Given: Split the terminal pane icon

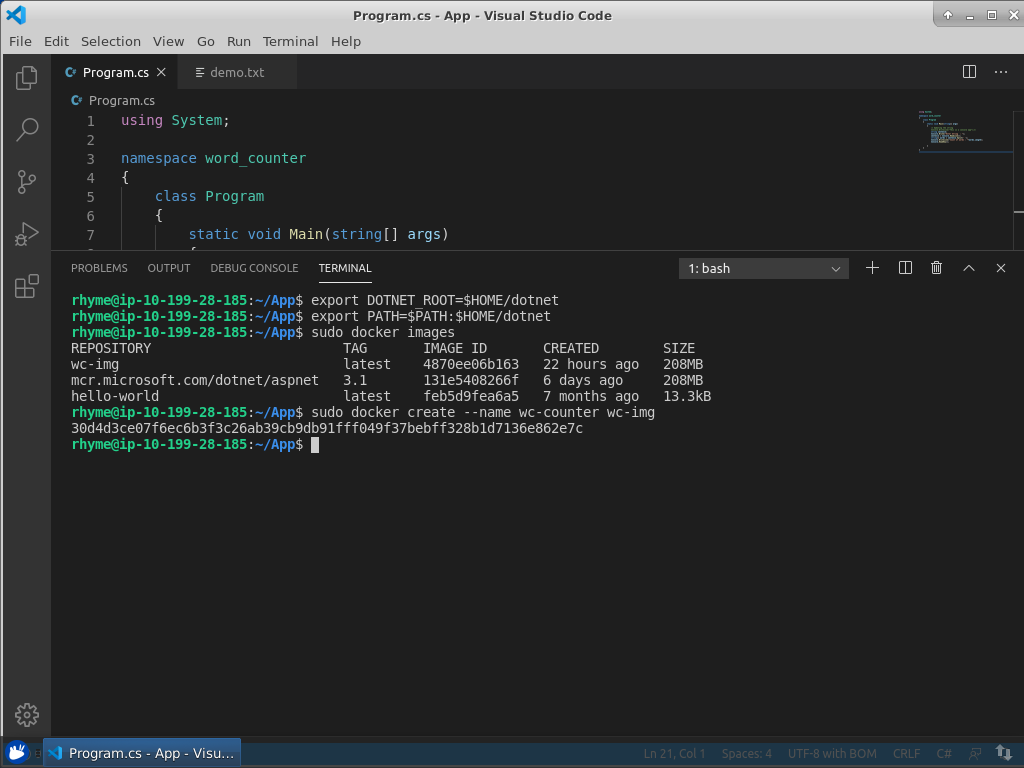Looking at the screenshot, I should pos(904,268).
